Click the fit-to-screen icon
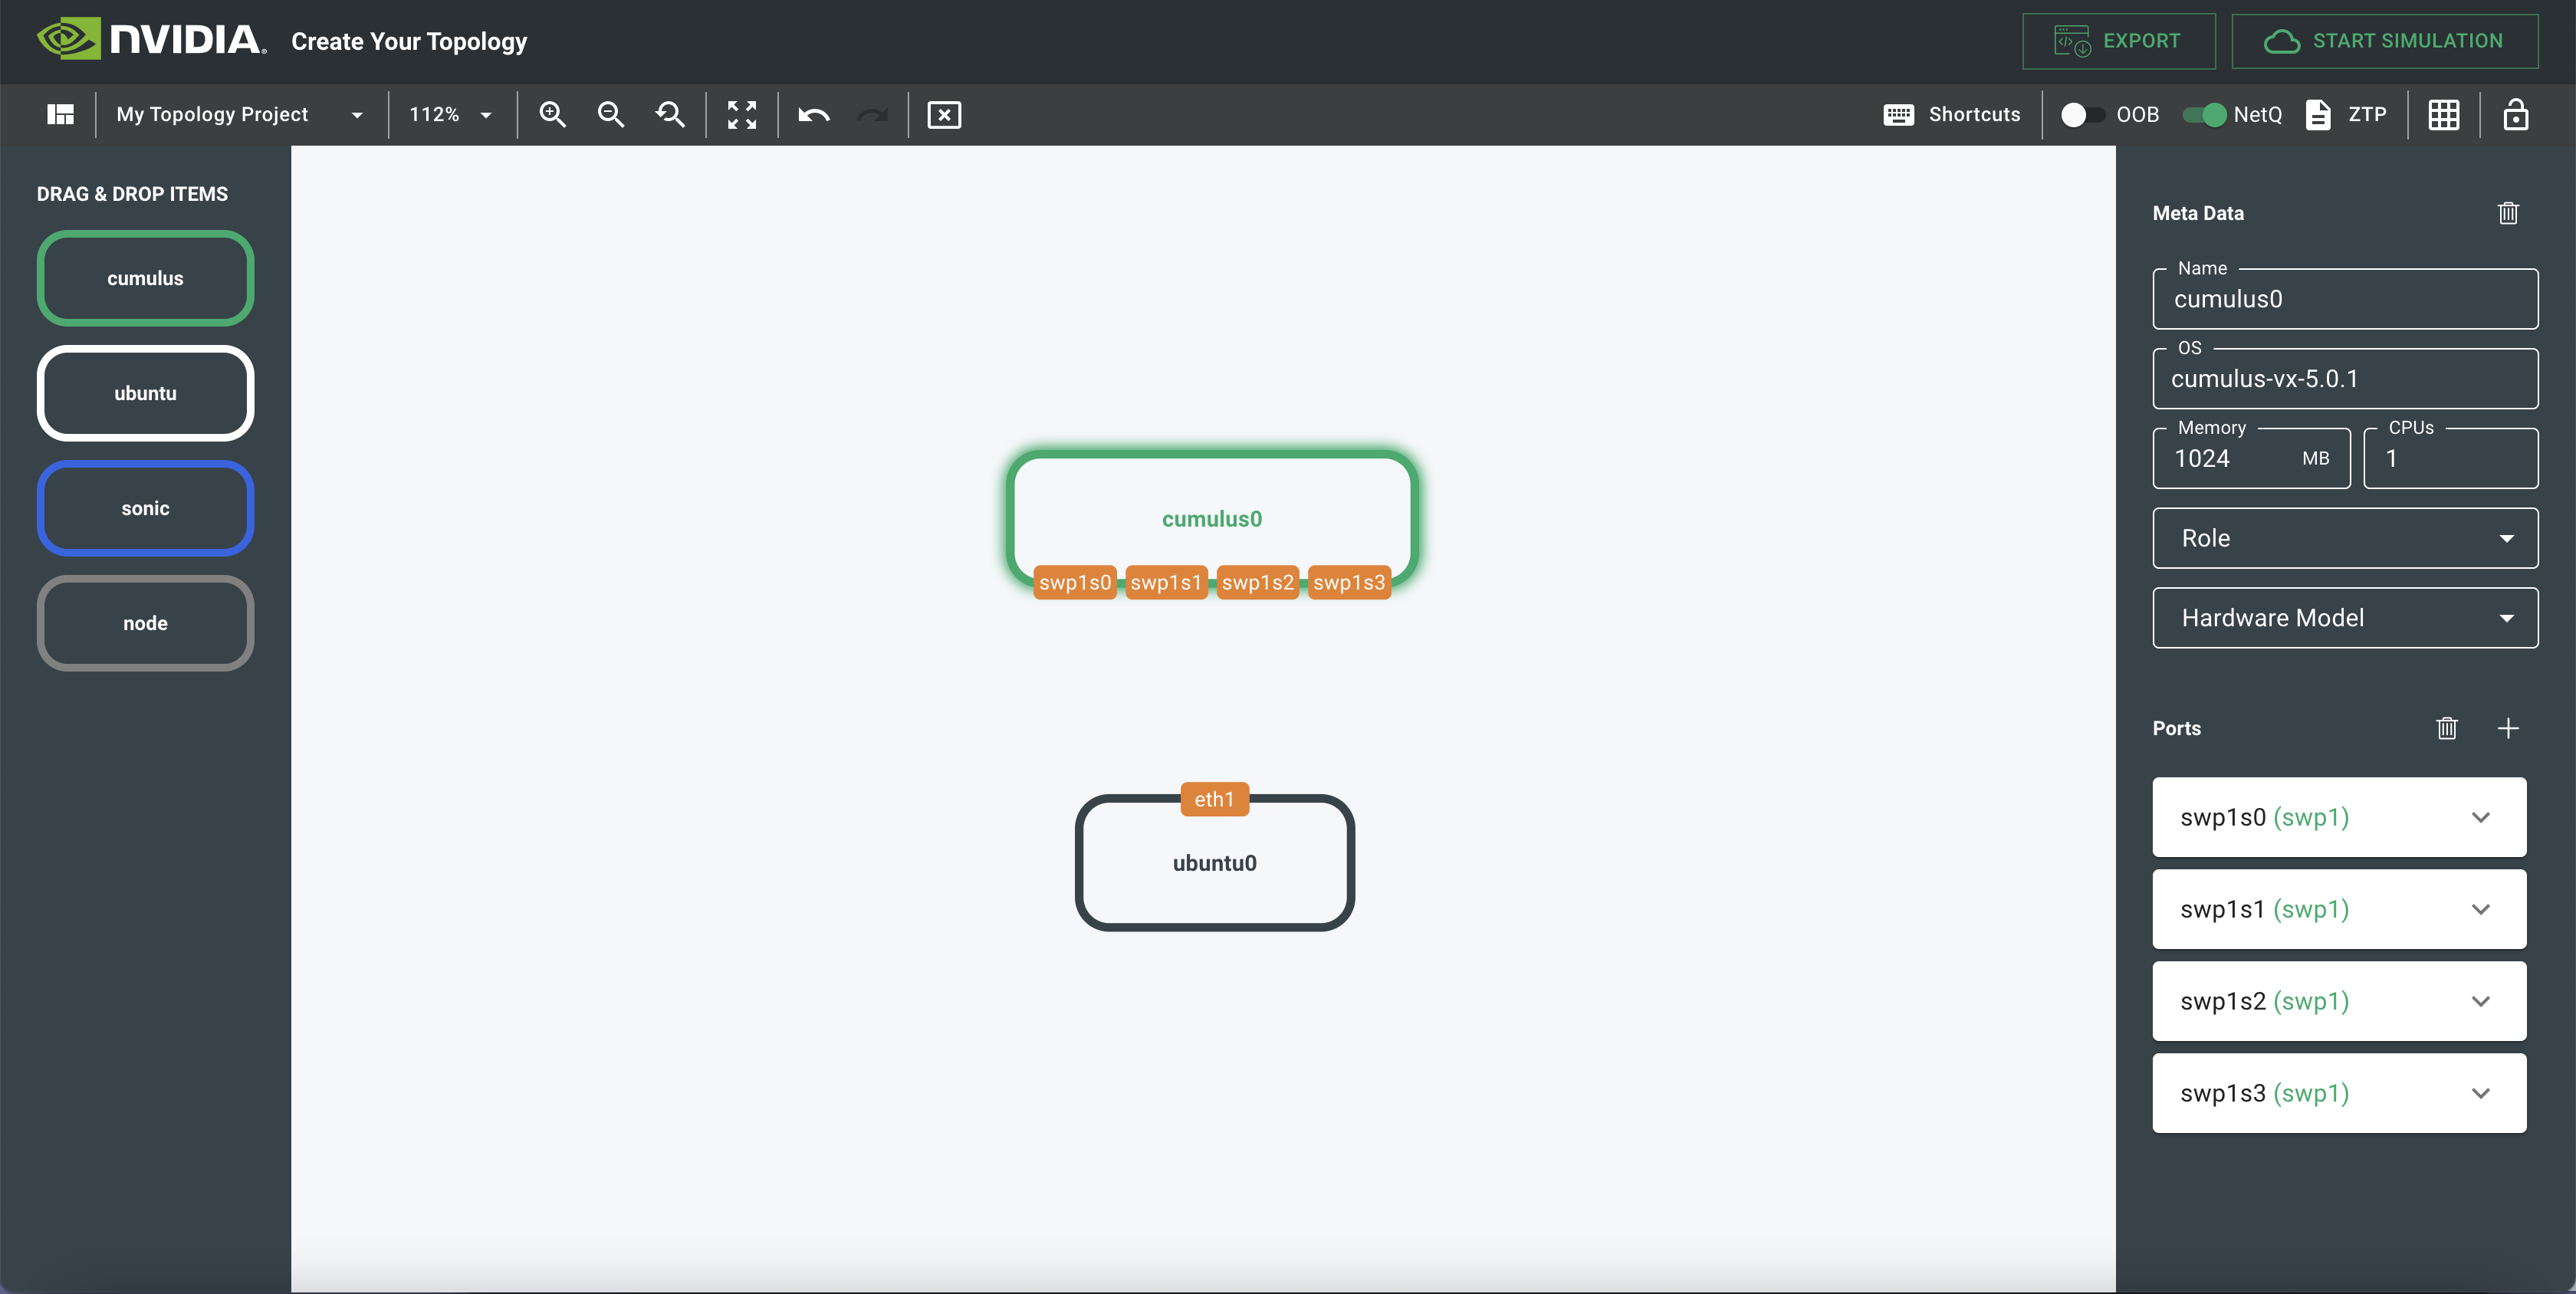This screenshot has width=2576, height=1294. pyautogui.click(x=741, y=115)
